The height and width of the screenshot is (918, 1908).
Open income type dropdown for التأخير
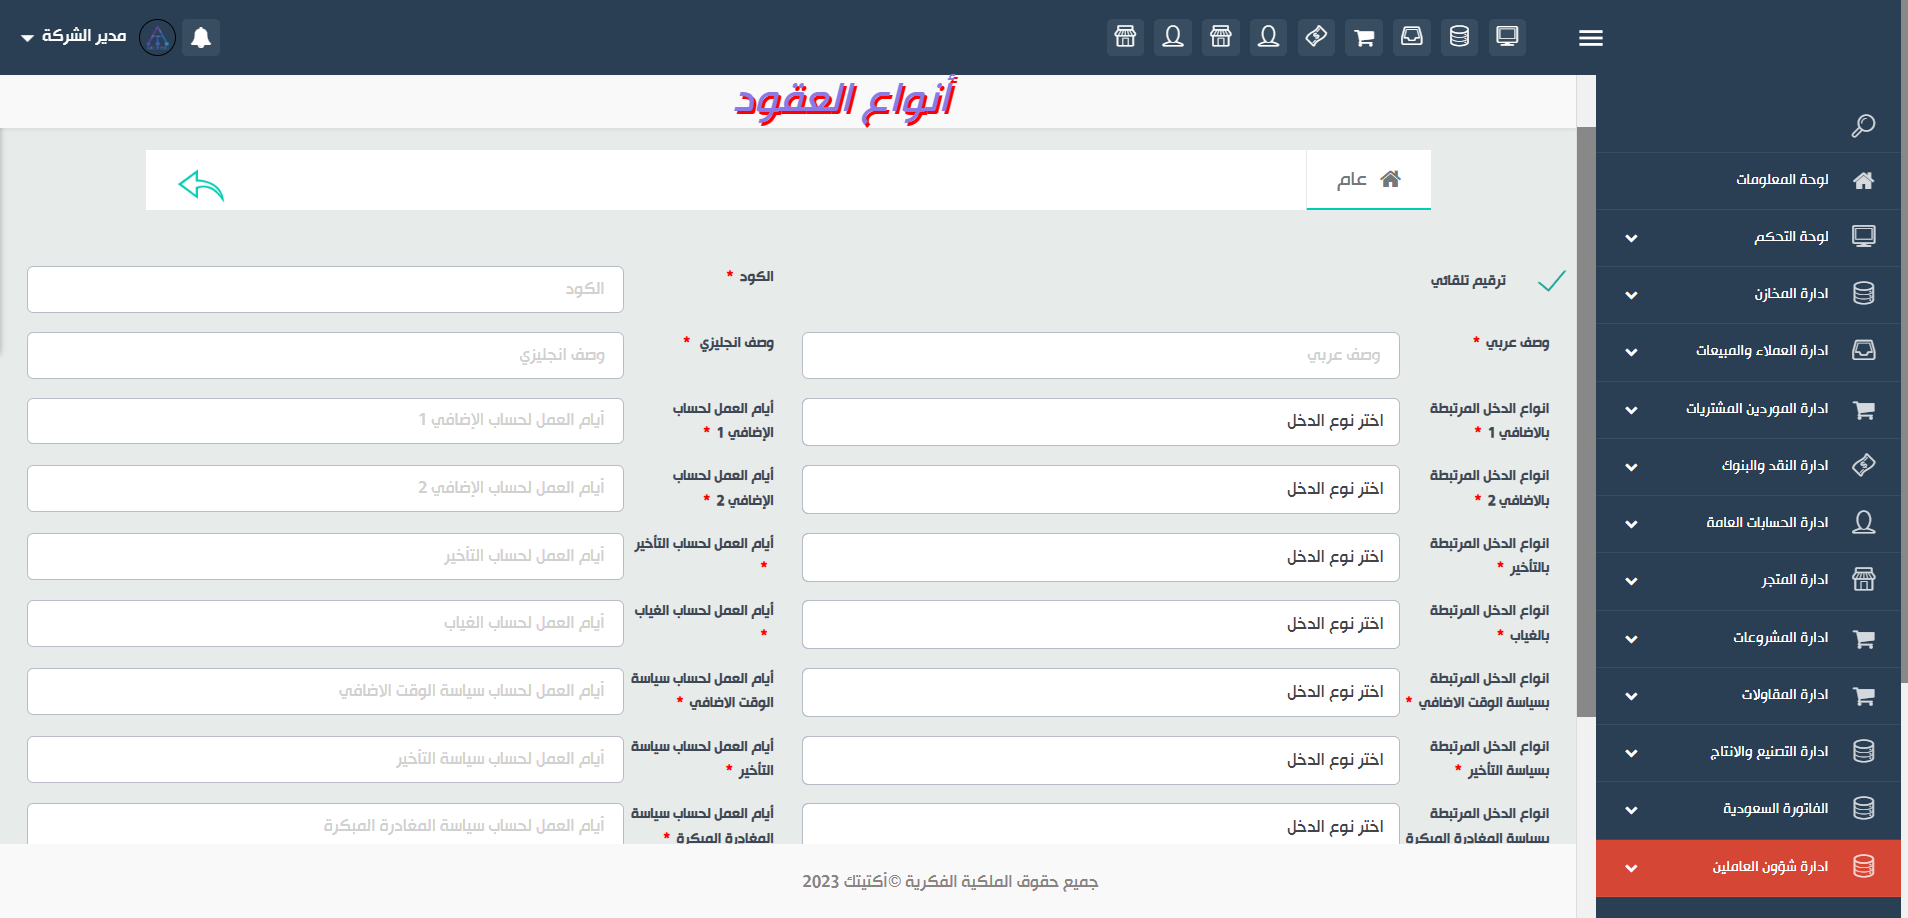(1100, 558)
